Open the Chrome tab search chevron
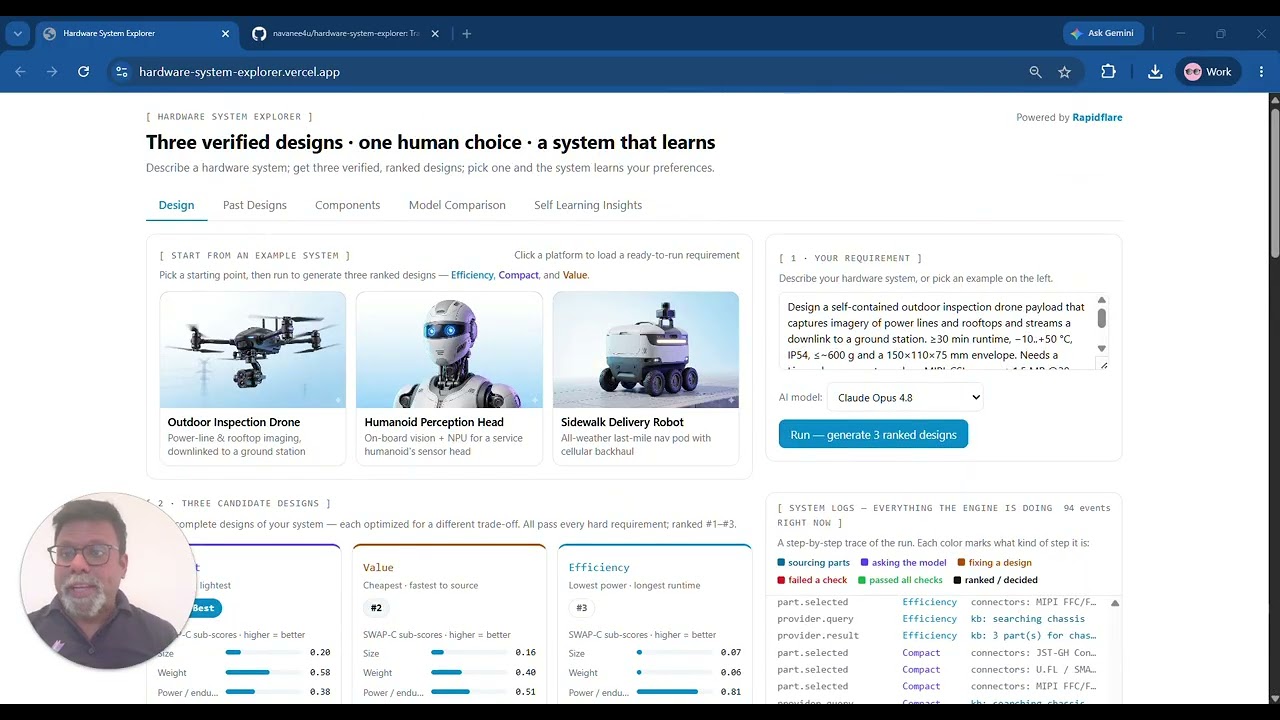1280x720 pixels. pos(17,33)
